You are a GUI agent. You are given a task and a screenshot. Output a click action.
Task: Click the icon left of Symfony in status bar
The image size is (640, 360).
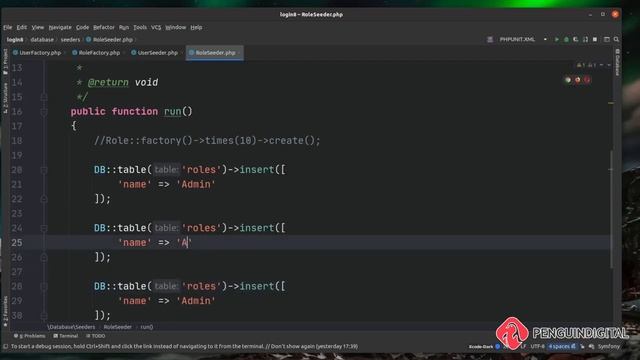point(591,347)
